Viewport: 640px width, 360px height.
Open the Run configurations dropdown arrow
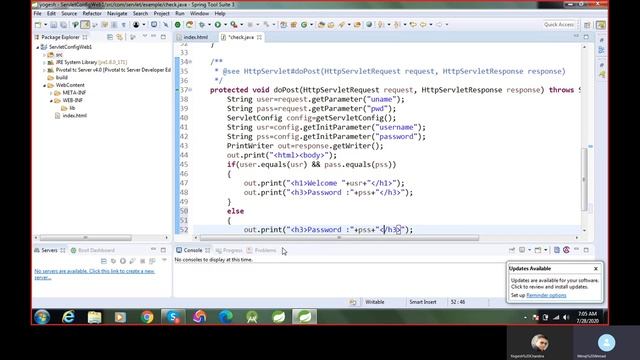click(225, 25)
